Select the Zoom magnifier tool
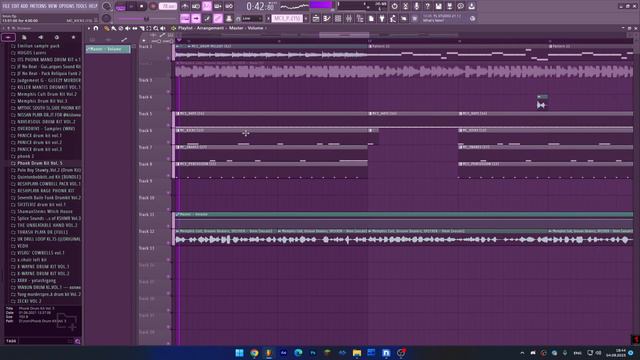640x360 pixels. (156, 28)
